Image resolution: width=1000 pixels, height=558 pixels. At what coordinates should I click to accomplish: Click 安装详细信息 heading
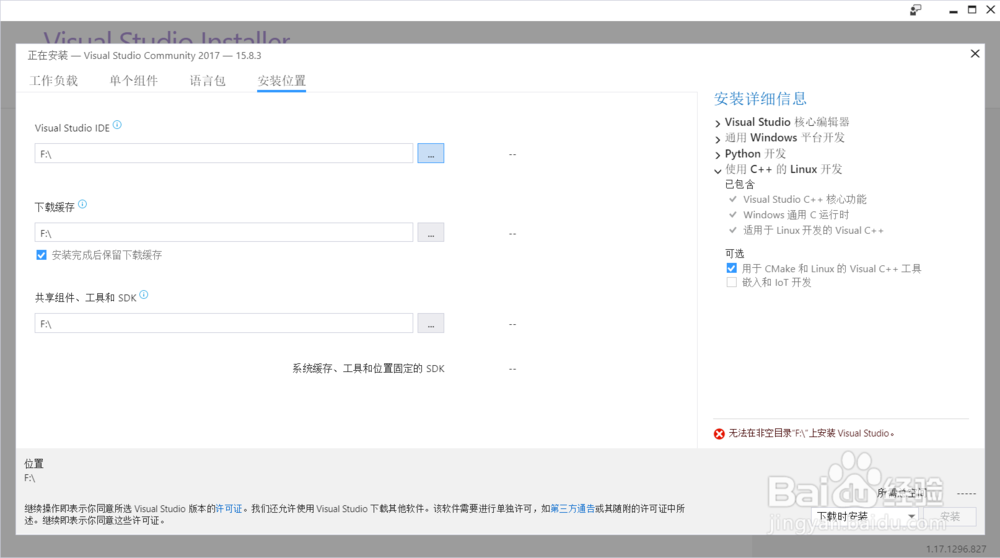pos(760,99)
